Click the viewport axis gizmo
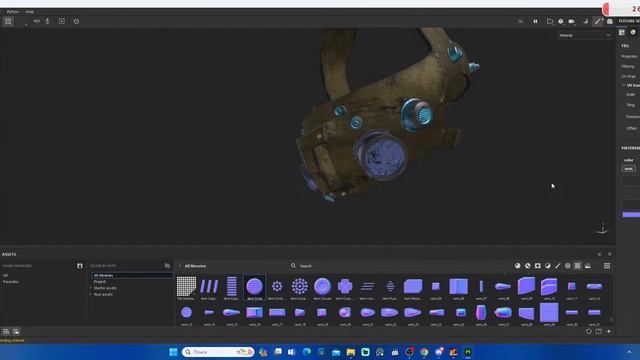The image size is (640, 360). click(x=602, y=229)
